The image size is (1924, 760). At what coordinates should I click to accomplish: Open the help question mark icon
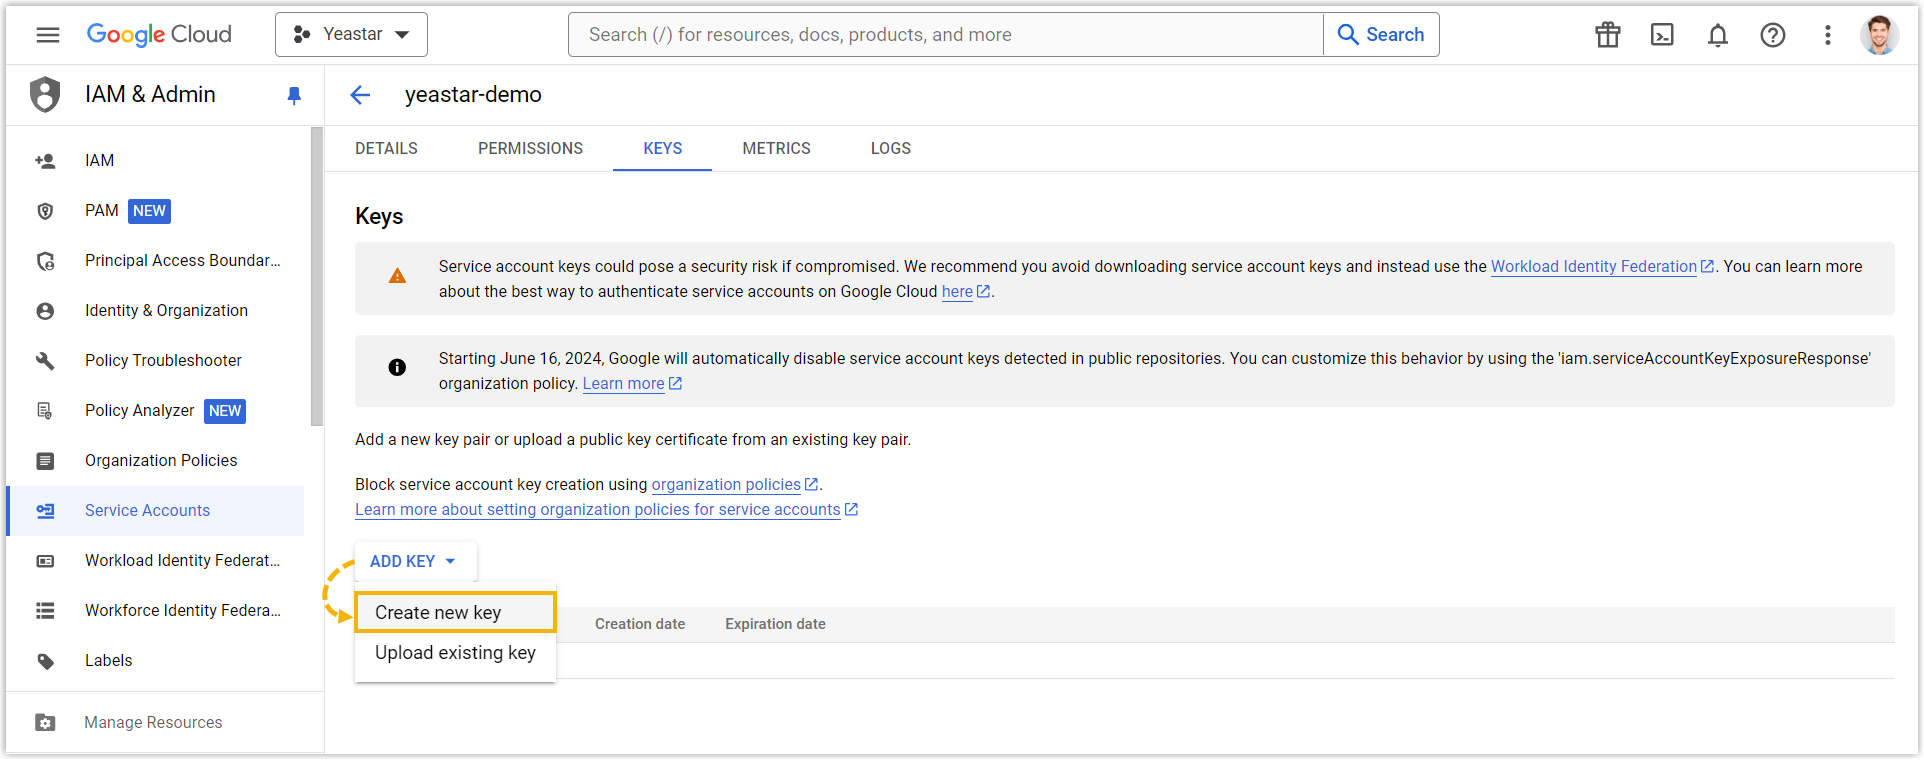(x=1772, y=35)
